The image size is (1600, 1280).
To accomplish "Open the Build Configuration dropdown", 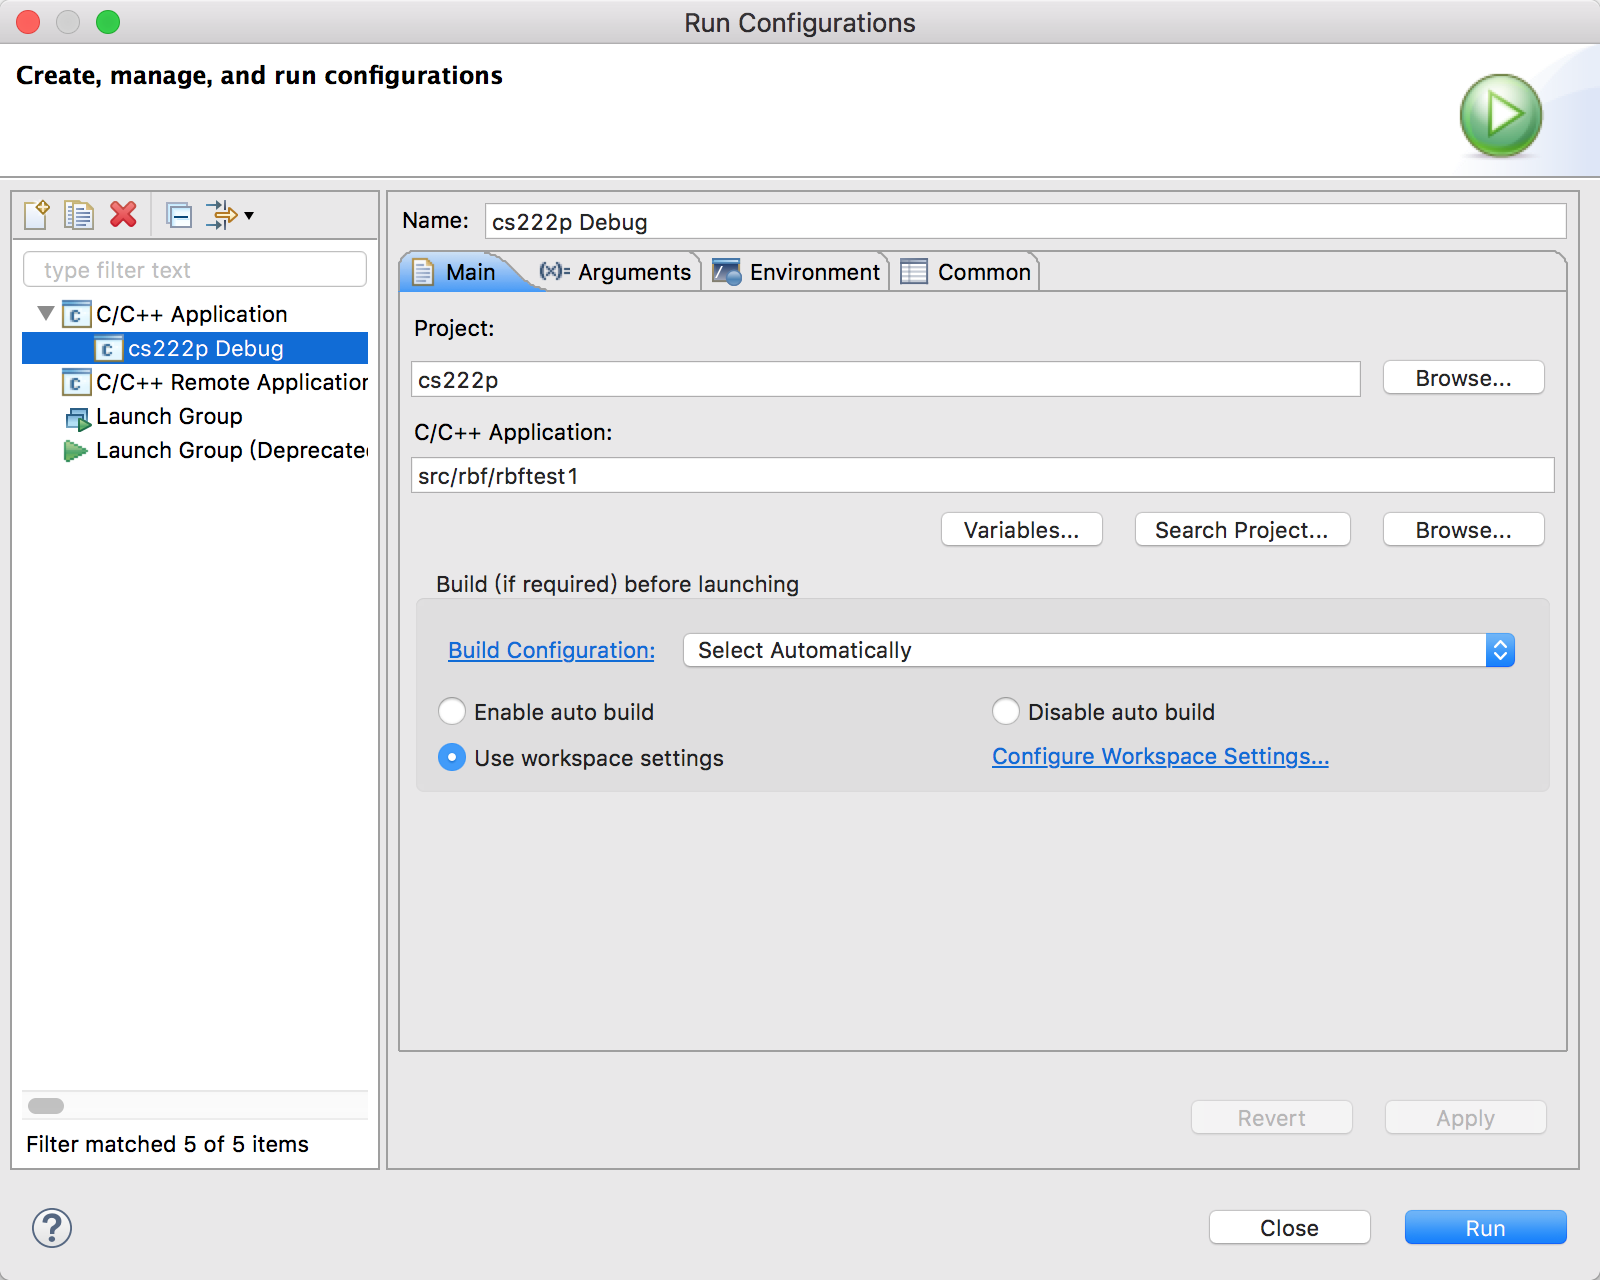I will (1098, 650).
